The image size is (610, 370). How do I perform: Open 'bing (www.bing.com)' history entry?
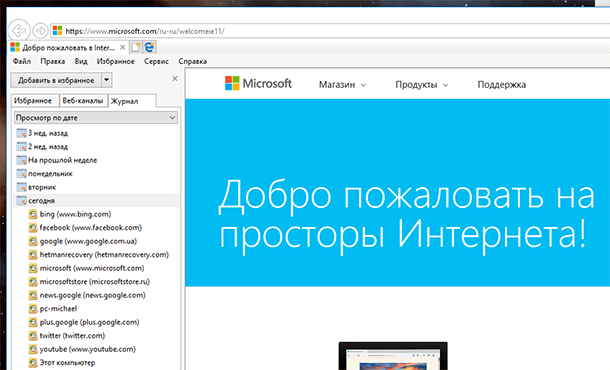coord(75,214)
